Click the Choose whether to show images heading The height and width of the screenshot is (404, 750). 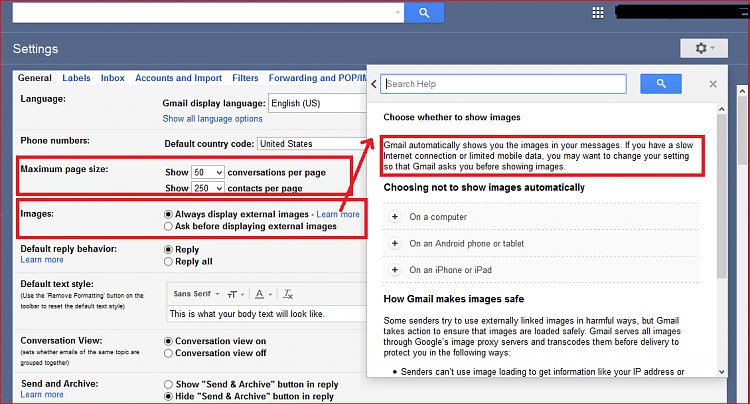pos(452,117)
